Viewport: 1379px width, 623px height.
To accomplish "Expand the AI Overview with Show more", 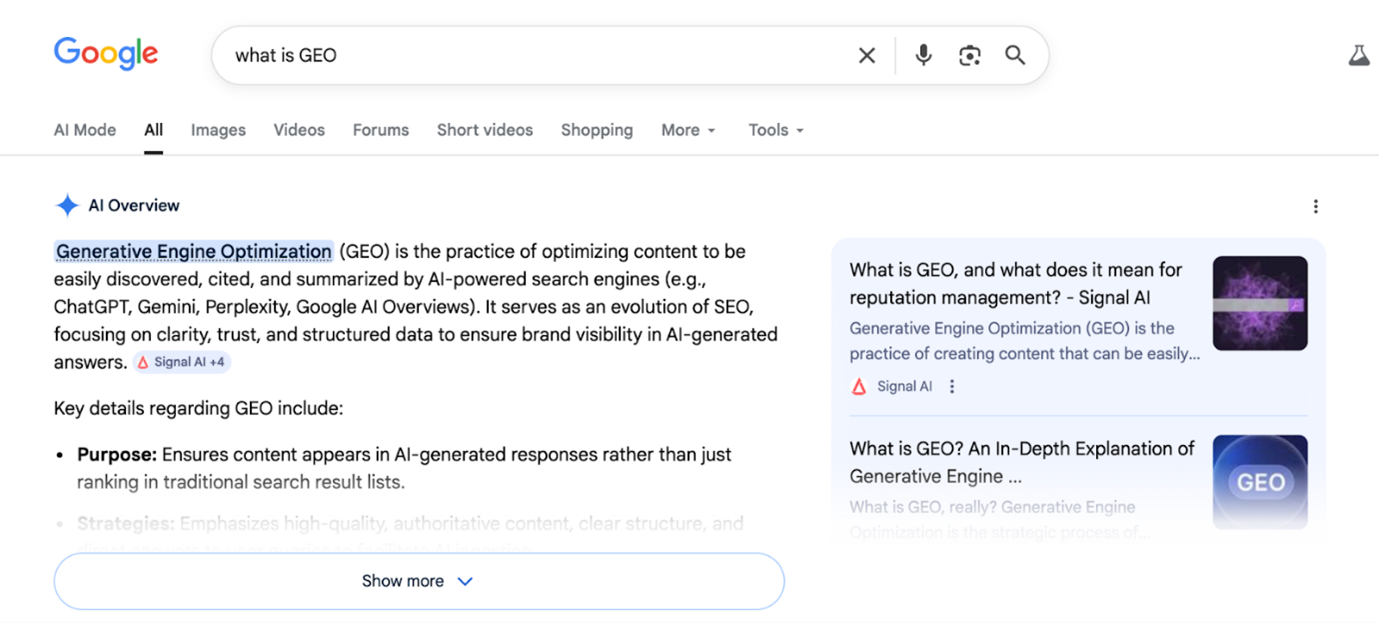I will tap(418, 580).
